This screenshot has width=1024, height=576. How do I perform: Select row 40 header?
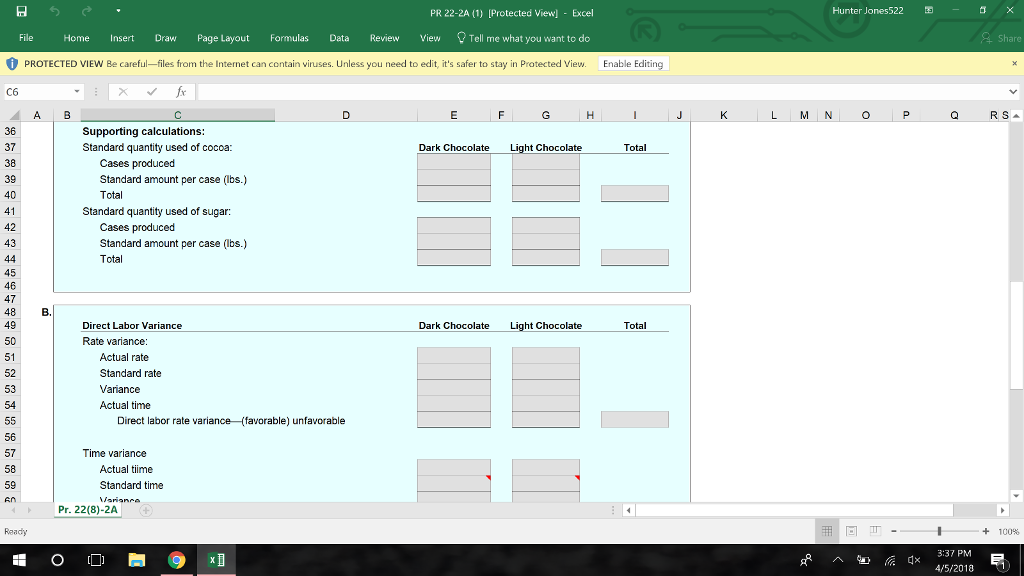coord(10,195)
